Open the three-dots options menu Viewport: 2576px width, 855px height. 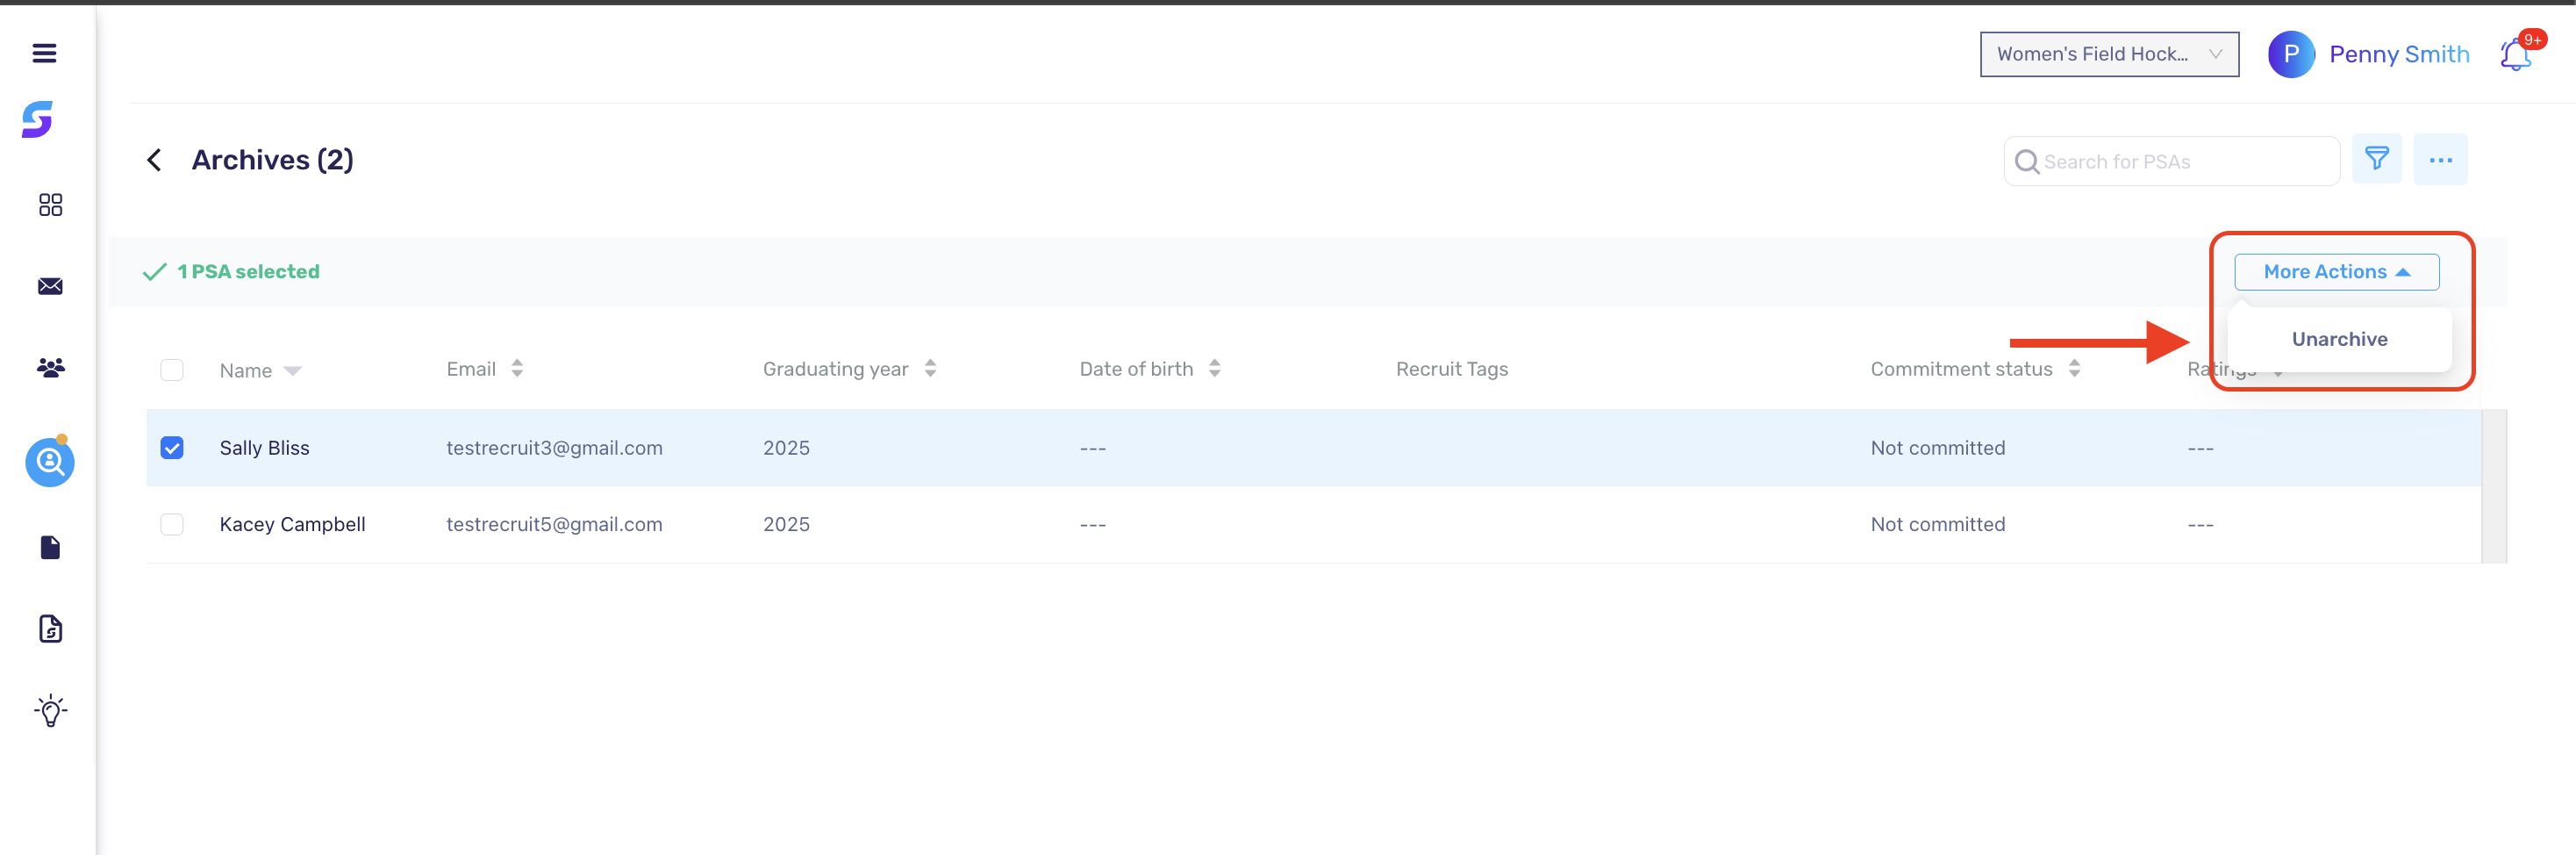pyautogui.click(x=2440, y=160)
